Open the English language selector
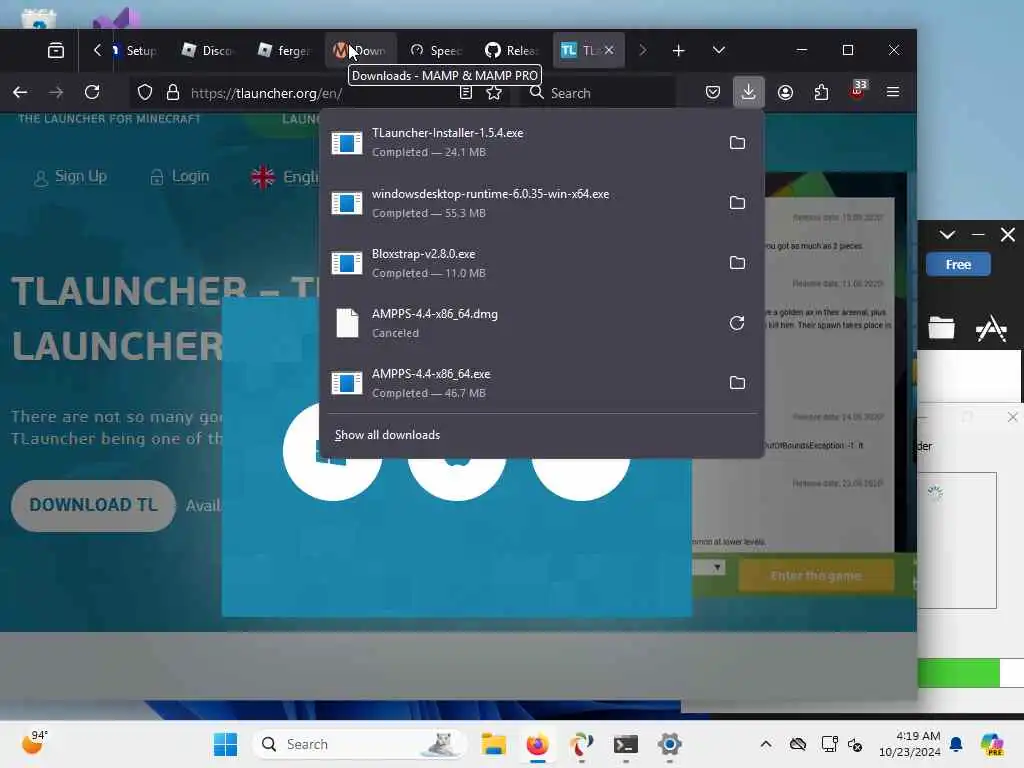The height and width of the screenshot is (768, 1024). point(285,176)
